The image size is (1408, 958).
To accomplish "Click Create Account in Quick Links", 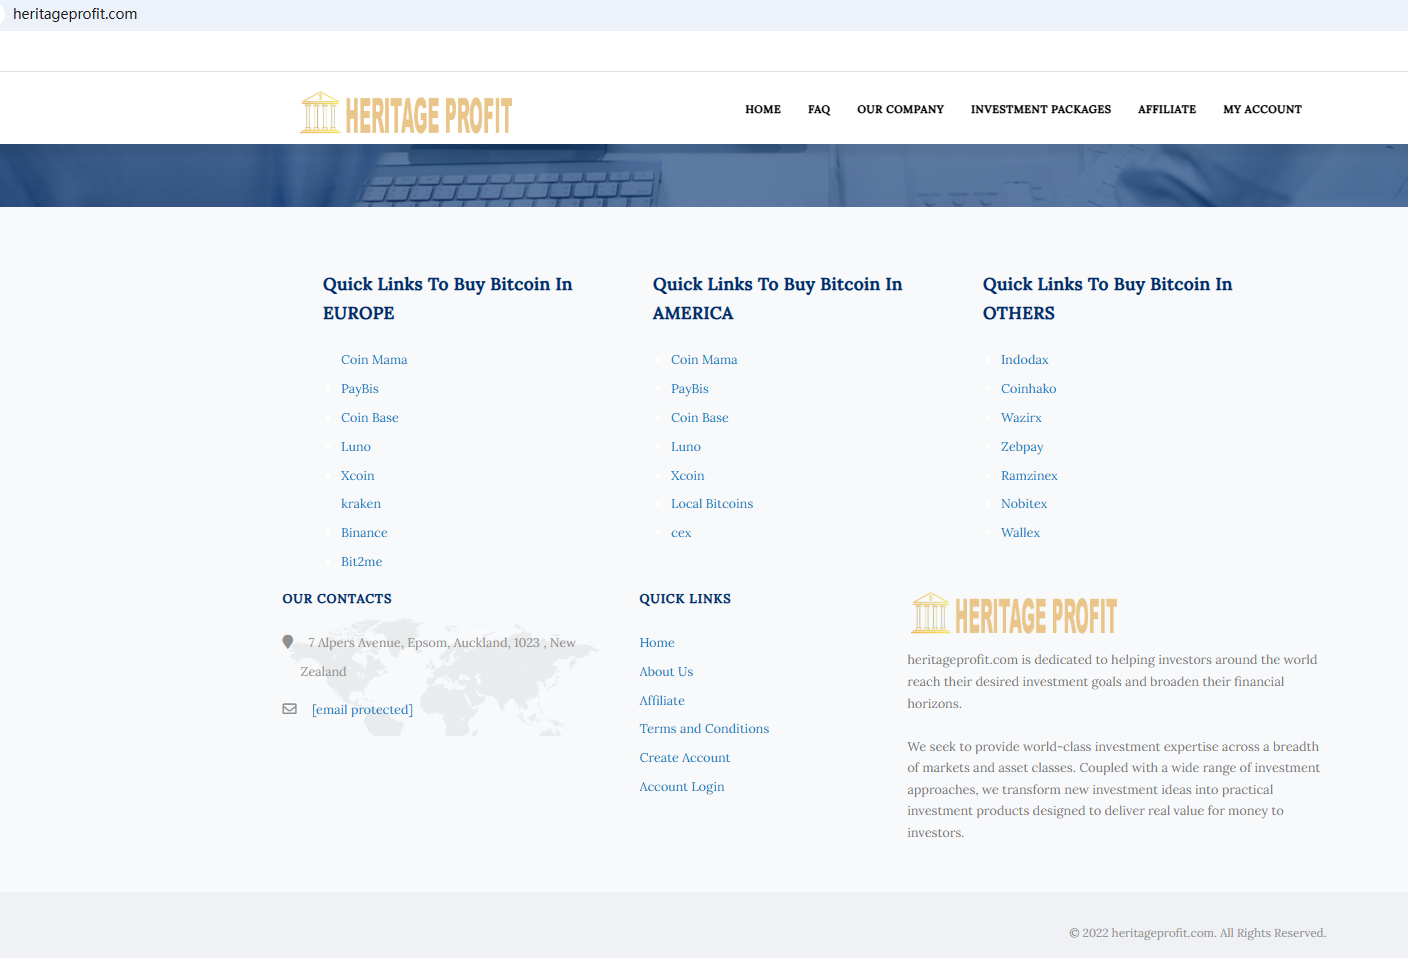I will [x=684, y=758].
